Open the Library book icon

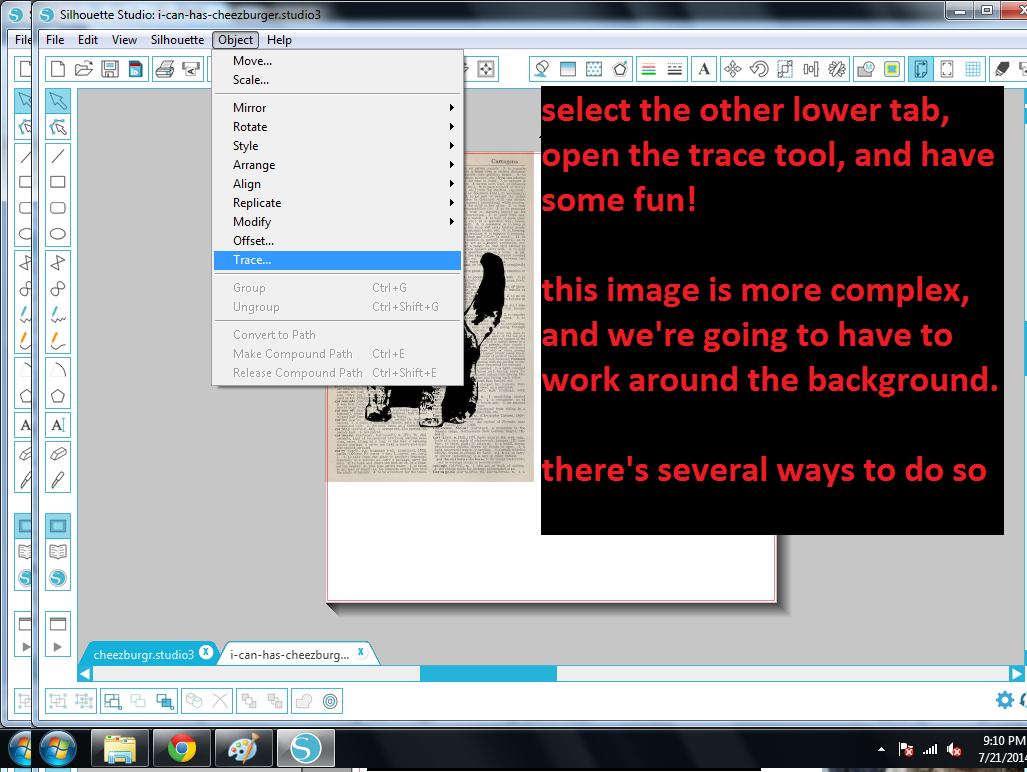coord(58,551)
